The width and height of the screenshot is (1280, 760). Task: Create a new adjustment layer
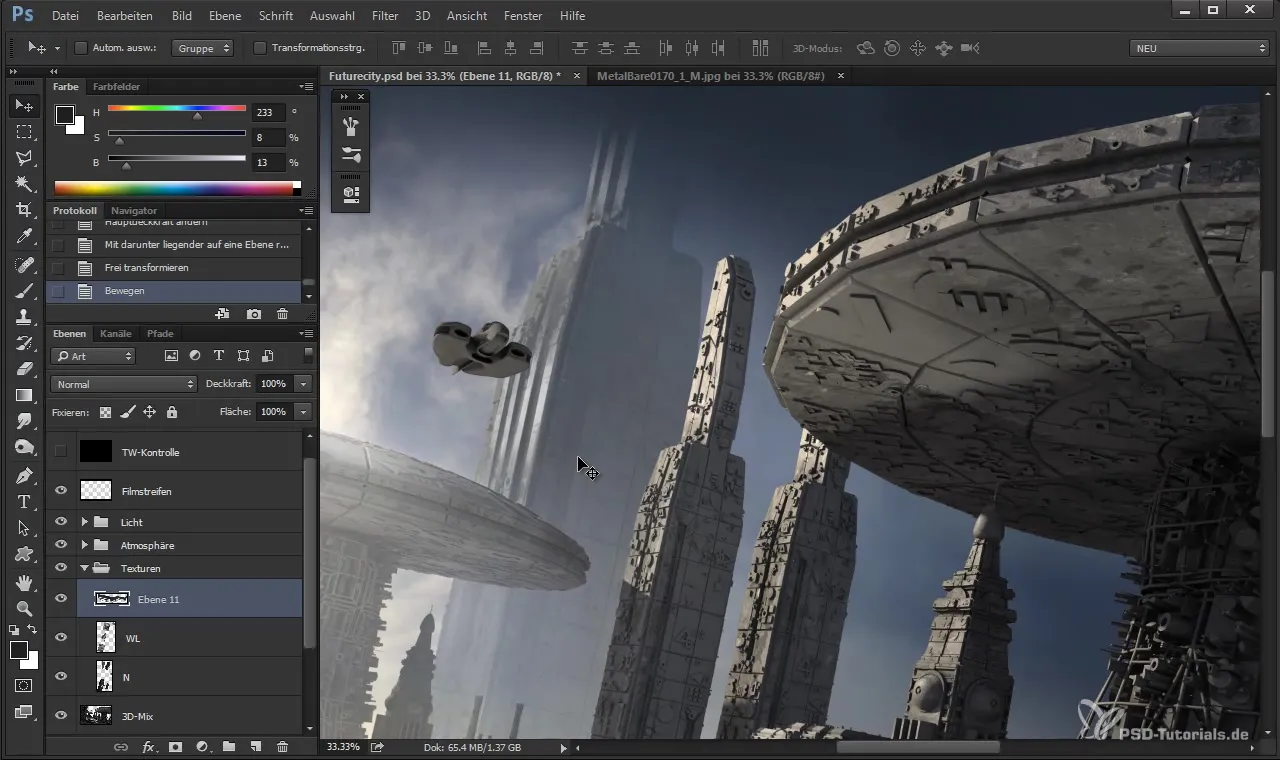tap(202, 747)
